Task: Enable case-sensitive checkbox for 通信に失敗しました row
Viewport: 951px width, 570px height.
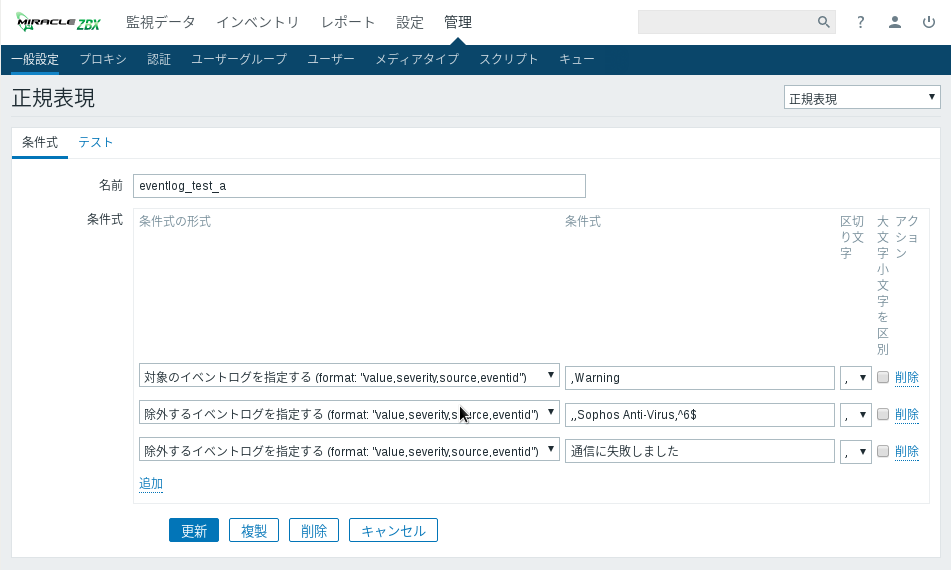Action: 883,451
